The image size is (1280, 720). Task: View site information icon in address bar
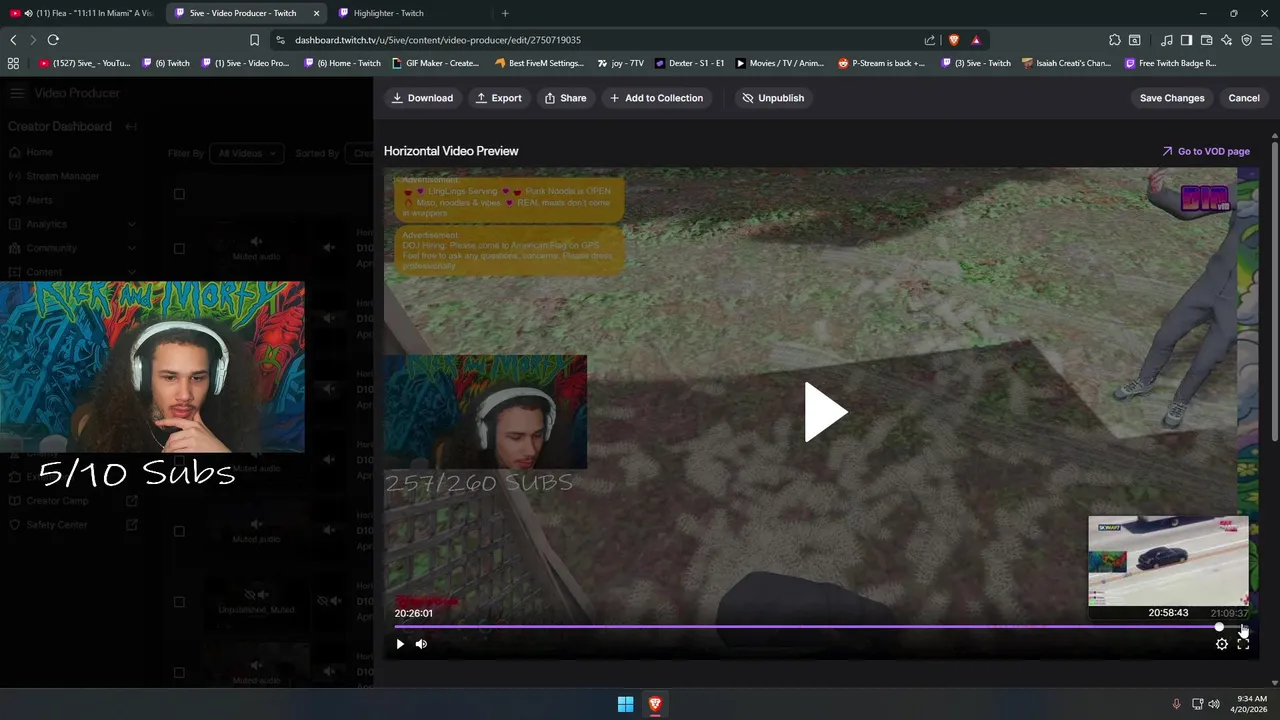tap(280, 40)
